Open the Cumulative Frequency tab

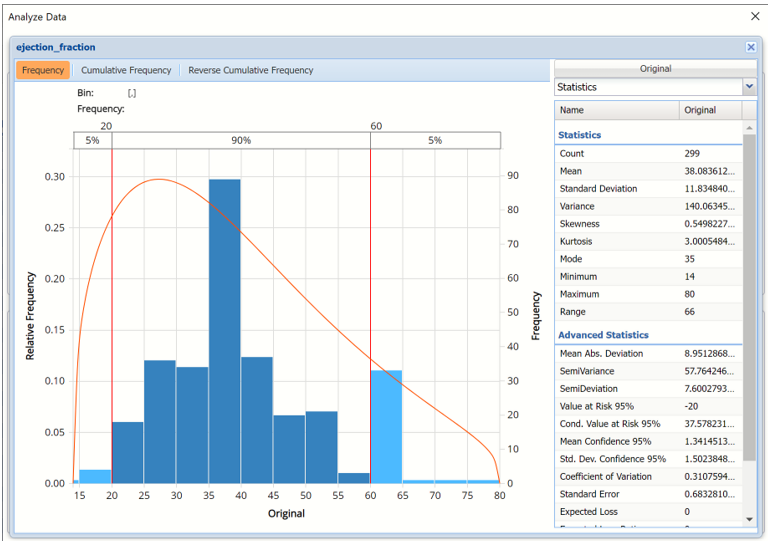[126, 70]
